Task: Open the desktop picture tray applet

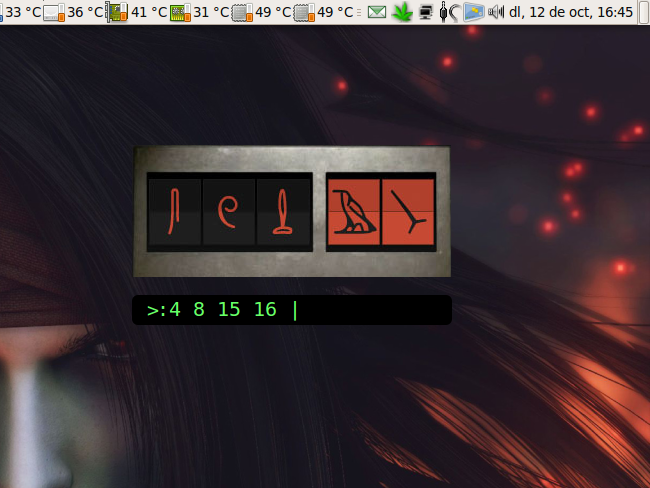Action: coord(474,12)
